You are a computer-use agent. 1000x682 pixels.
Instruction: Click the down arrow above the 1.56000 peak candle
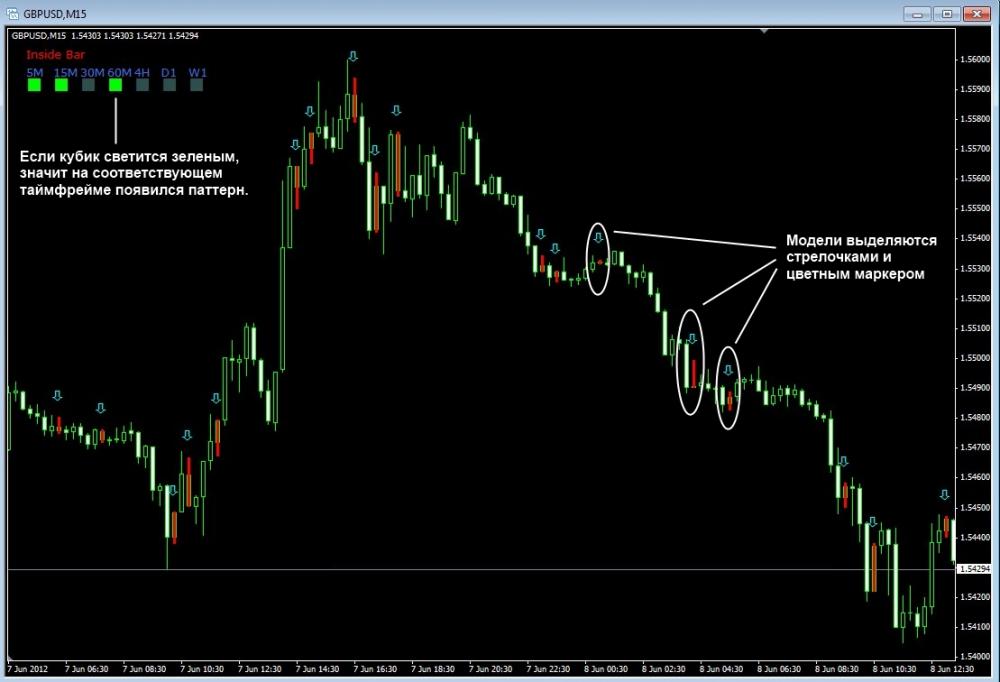(x=353, y=57)
